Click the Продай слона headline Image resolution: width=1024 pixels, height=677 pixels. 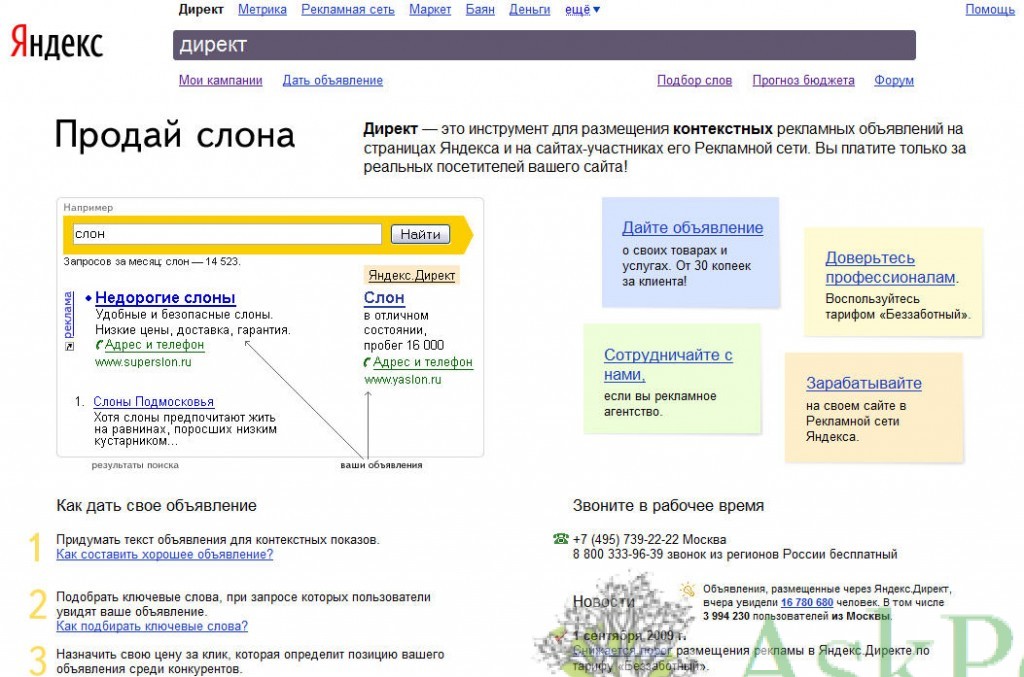[175, 135]
